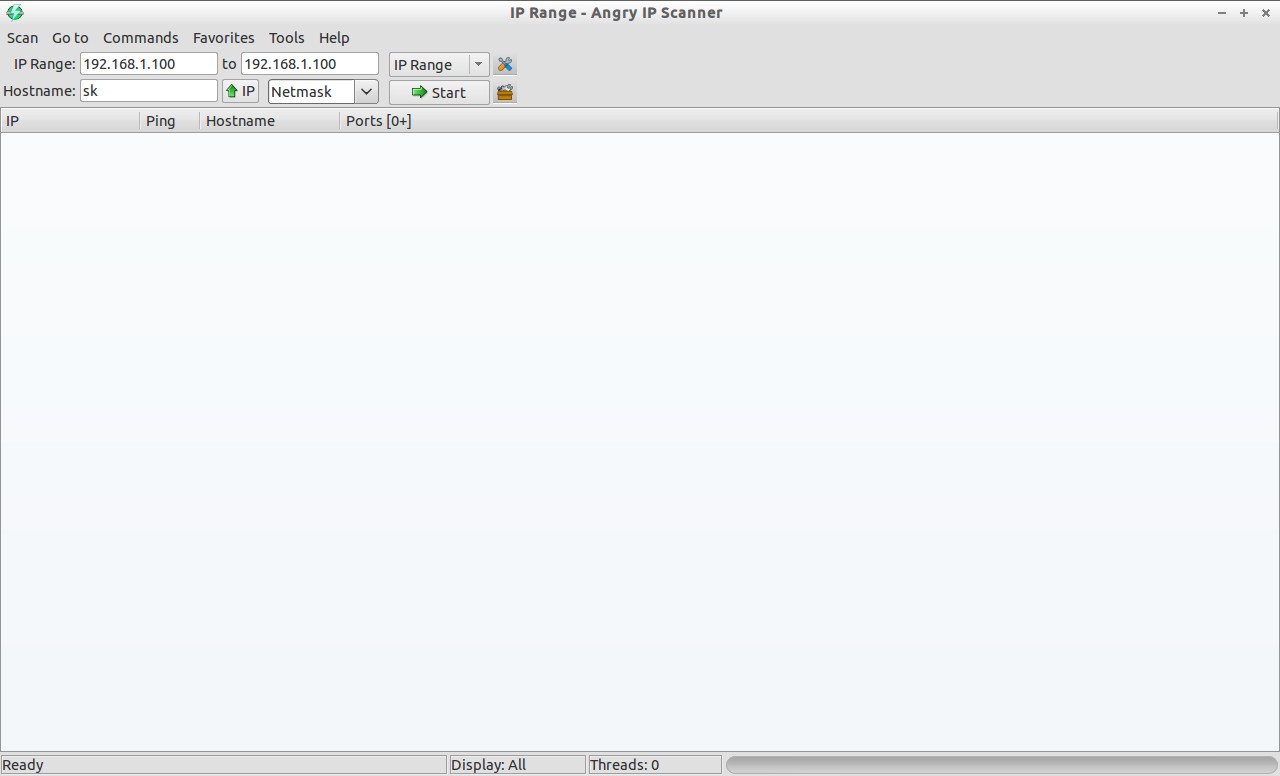1280x776 pixels.
Task: Open the Commands menu
Action: (140, 38)
